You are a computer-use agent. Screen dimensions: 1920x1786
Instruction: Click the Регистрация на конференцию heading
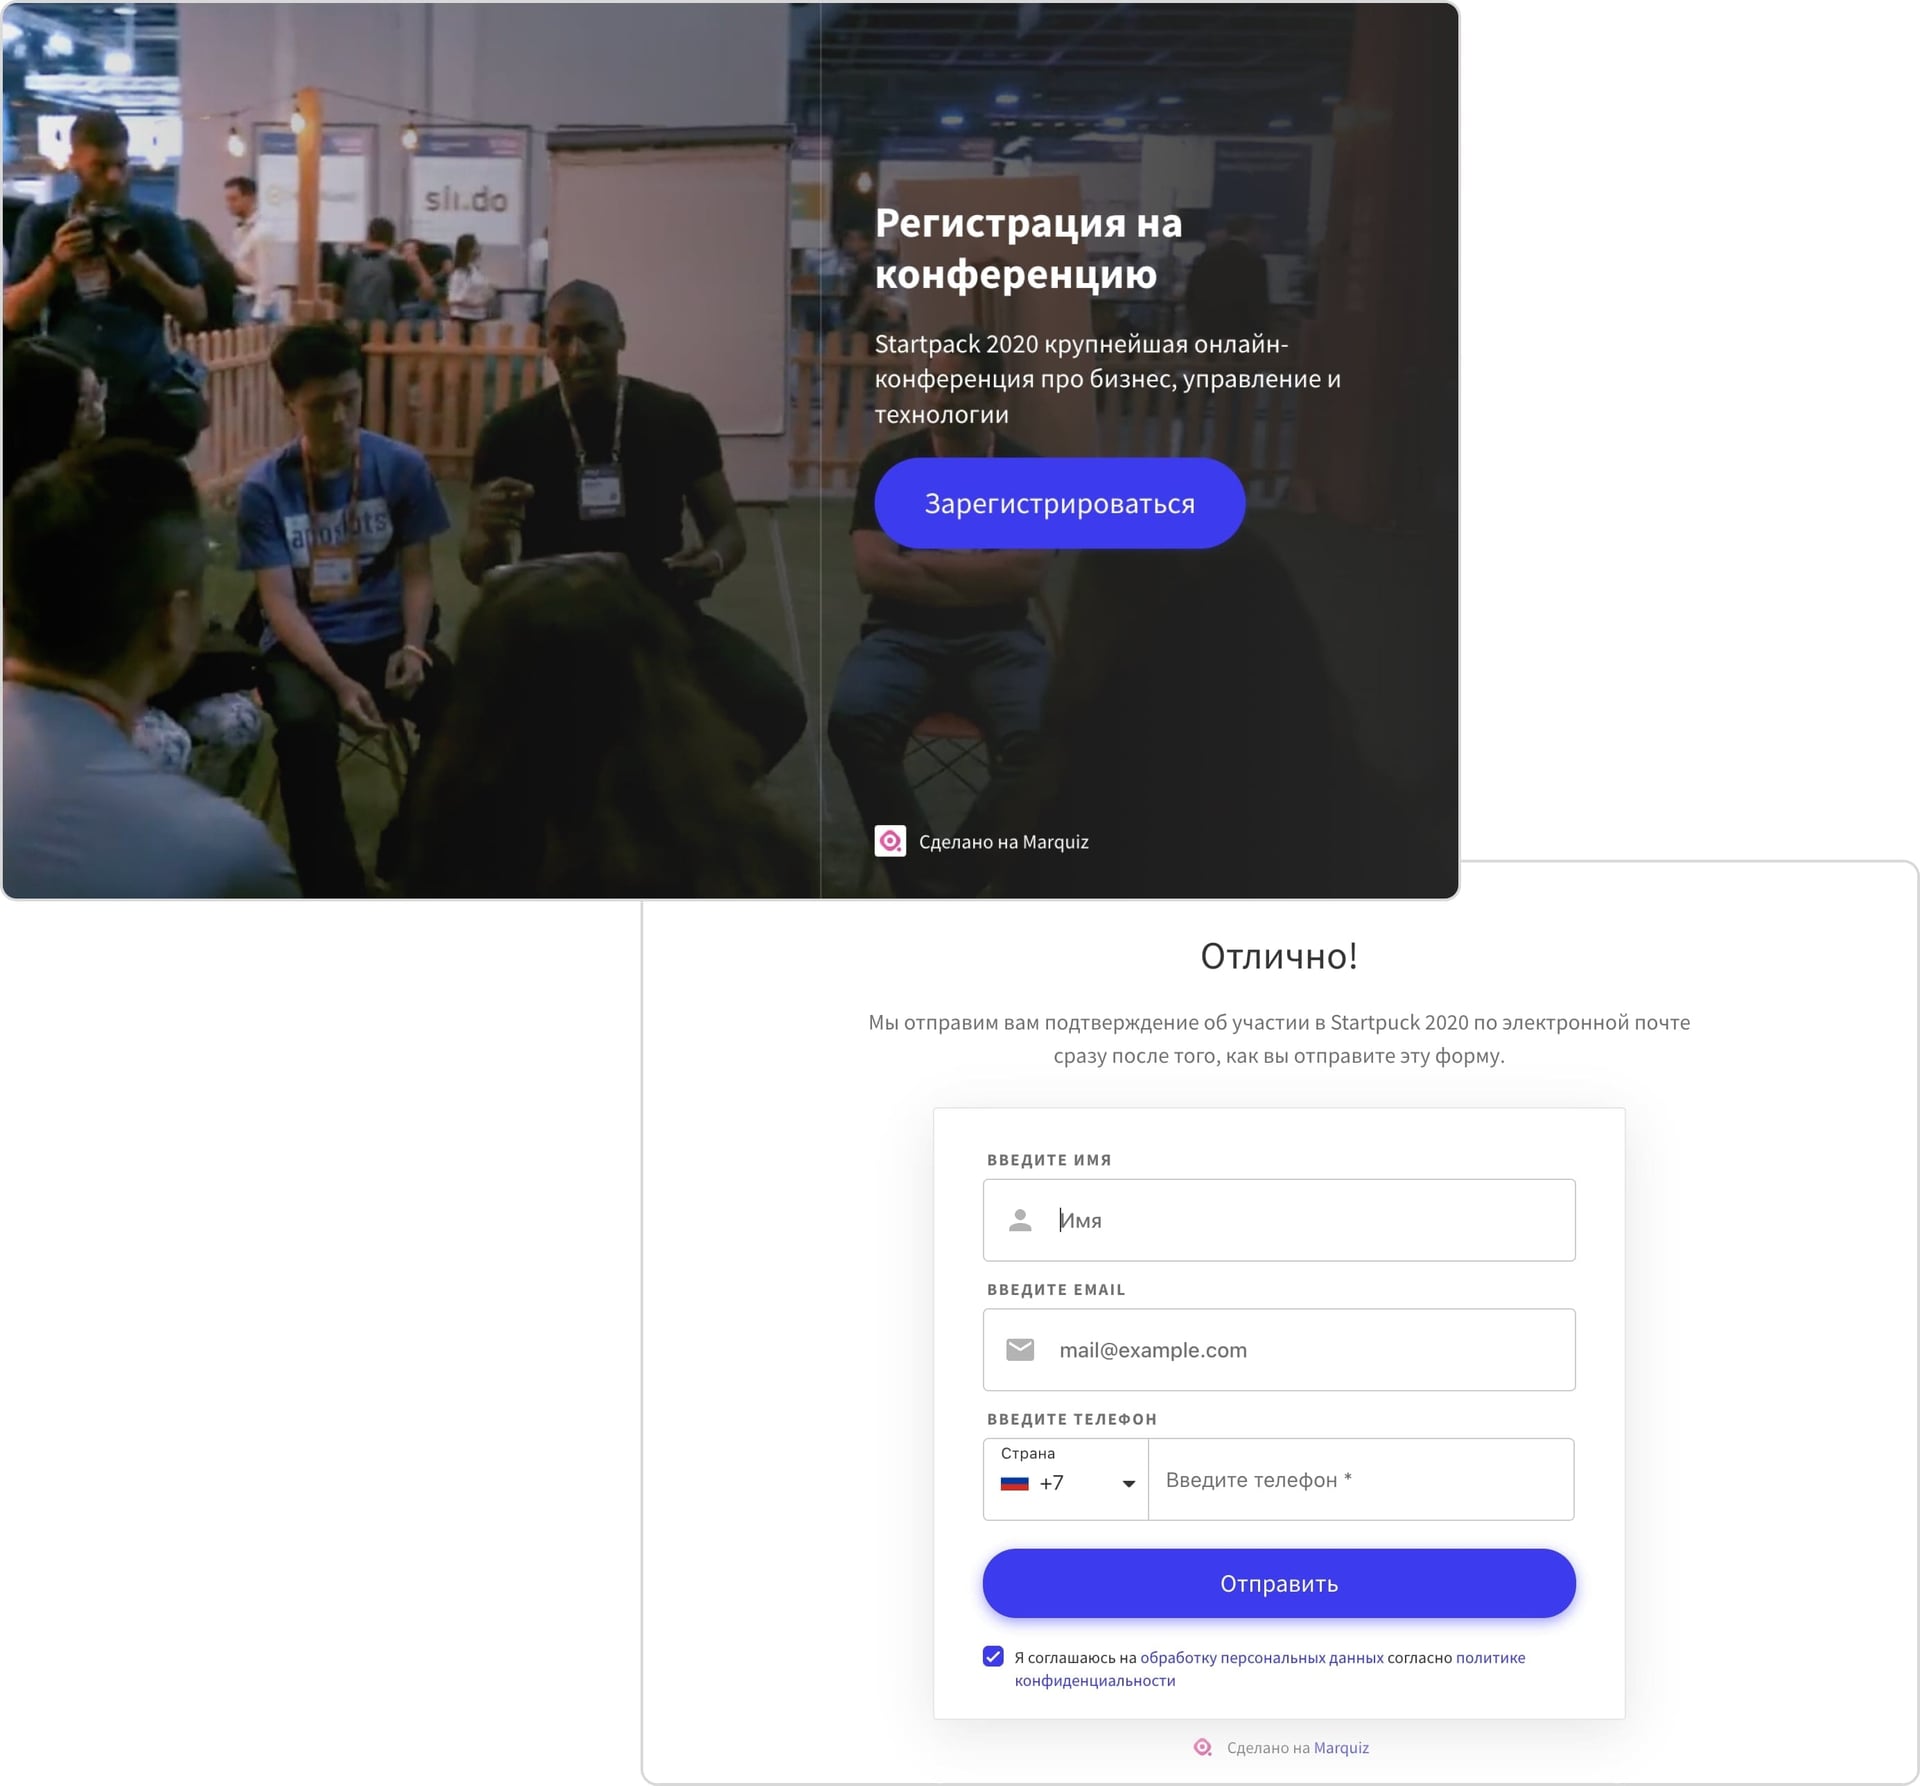(1029, 248)
